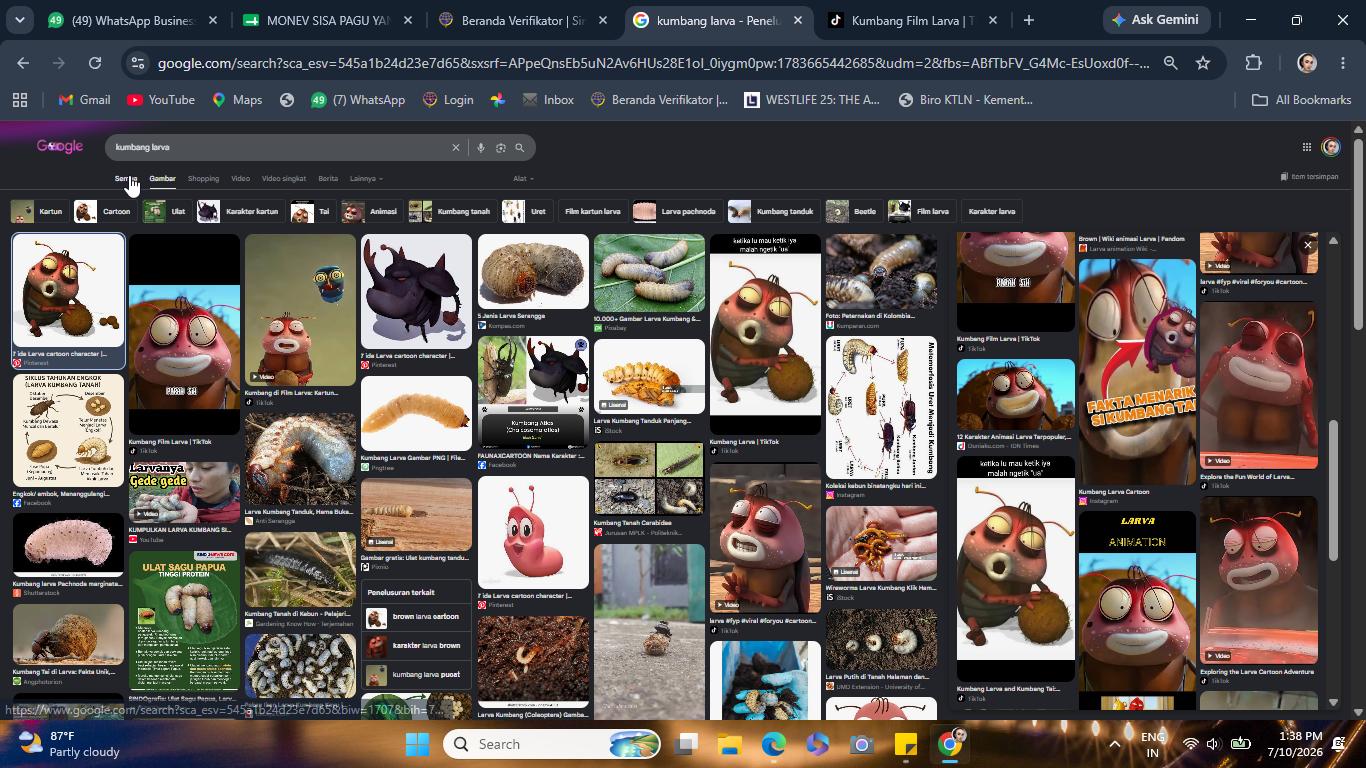Show hidden system tray icons

point(1115,744)
